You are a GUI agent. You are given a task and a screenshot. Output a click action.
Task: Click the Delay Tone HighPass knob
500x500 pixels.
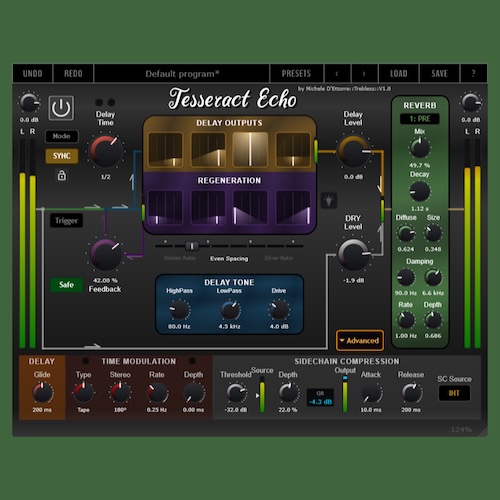coord(179,310)
